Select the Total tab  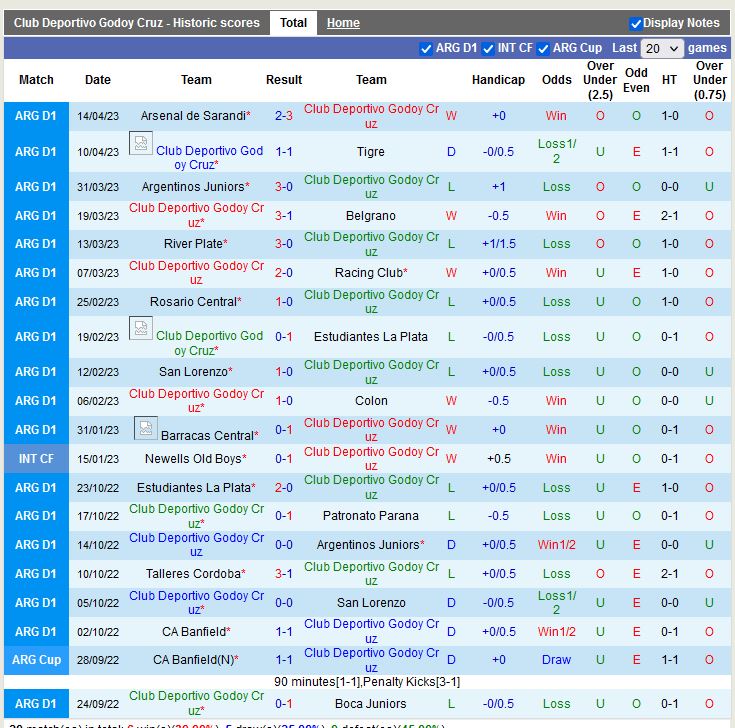point(293,23)
